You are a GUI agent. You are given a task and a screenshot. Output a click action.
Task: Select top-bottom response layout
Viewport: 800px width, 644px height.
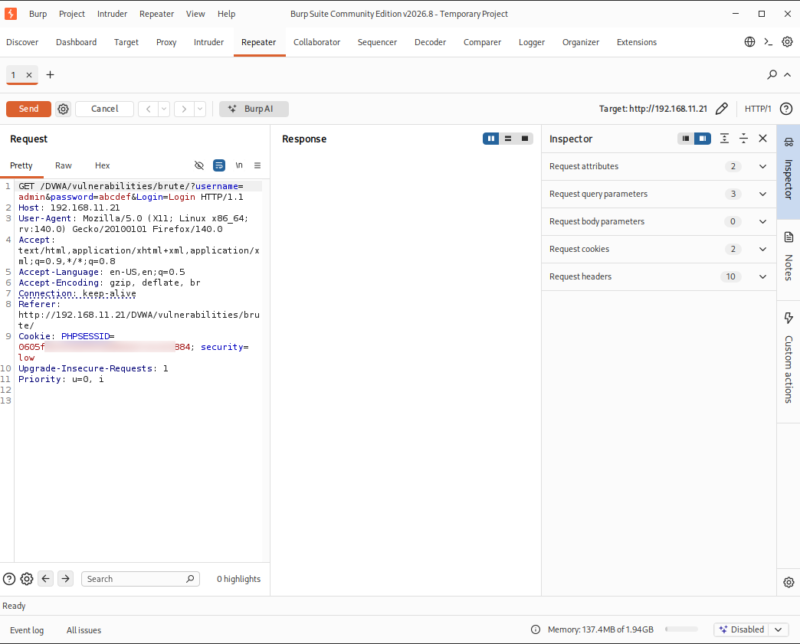pos(508,139)
